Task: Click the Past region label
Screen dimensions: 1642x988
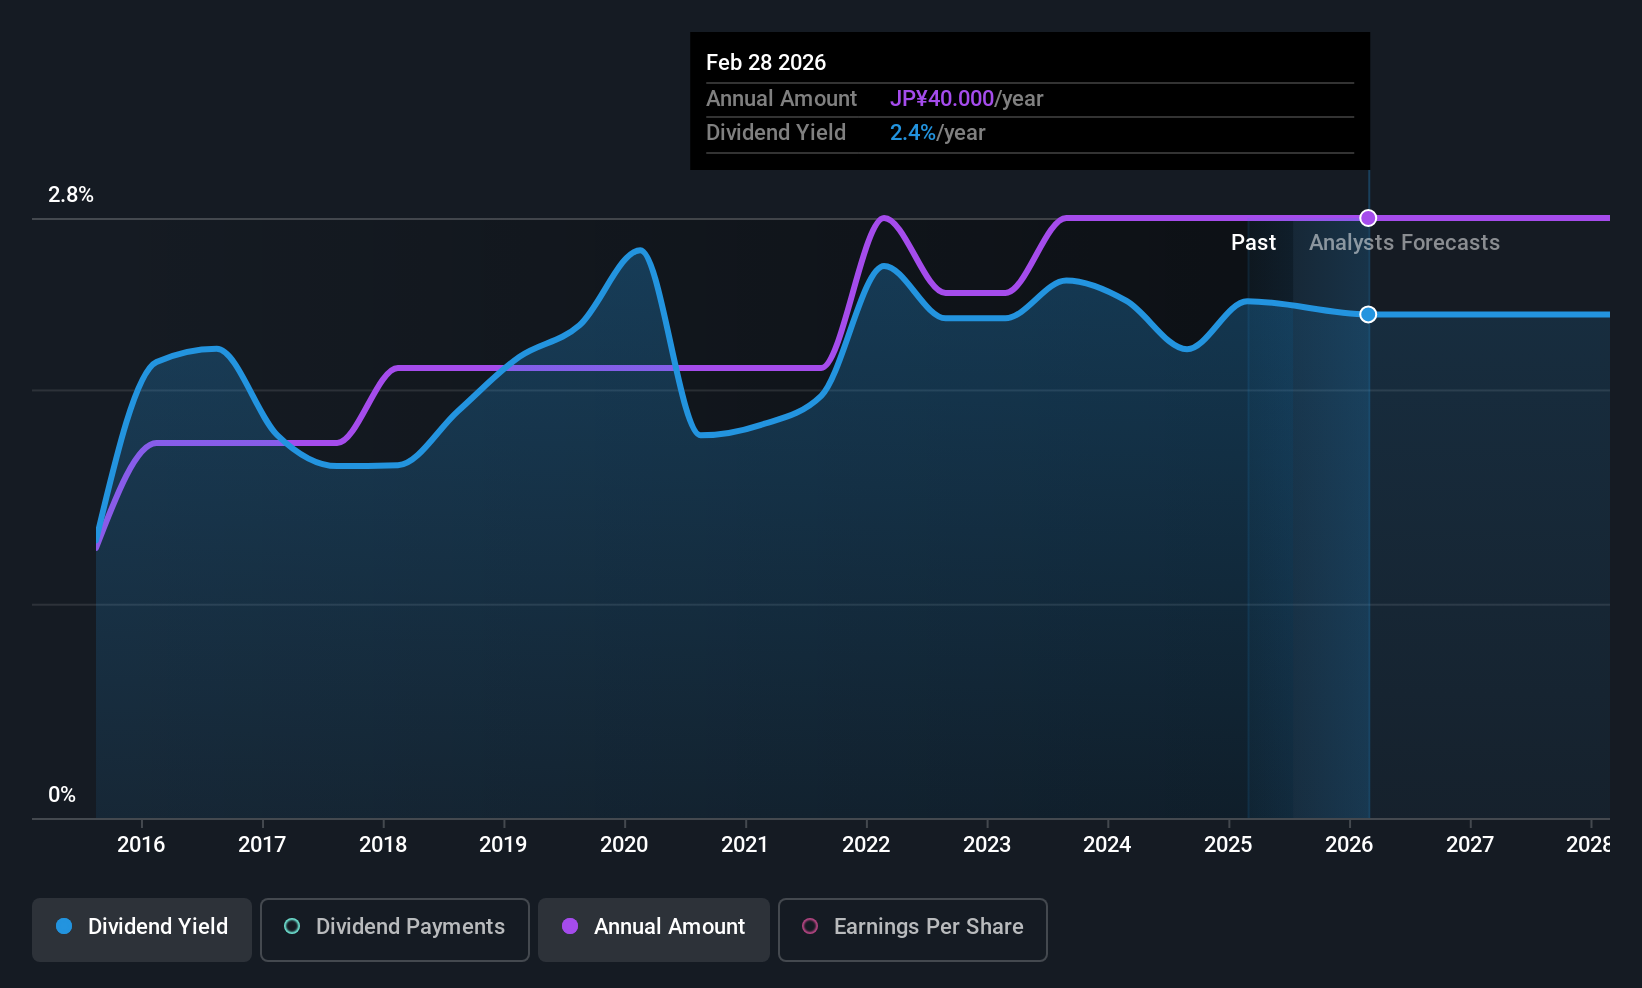Action: 1253,242
